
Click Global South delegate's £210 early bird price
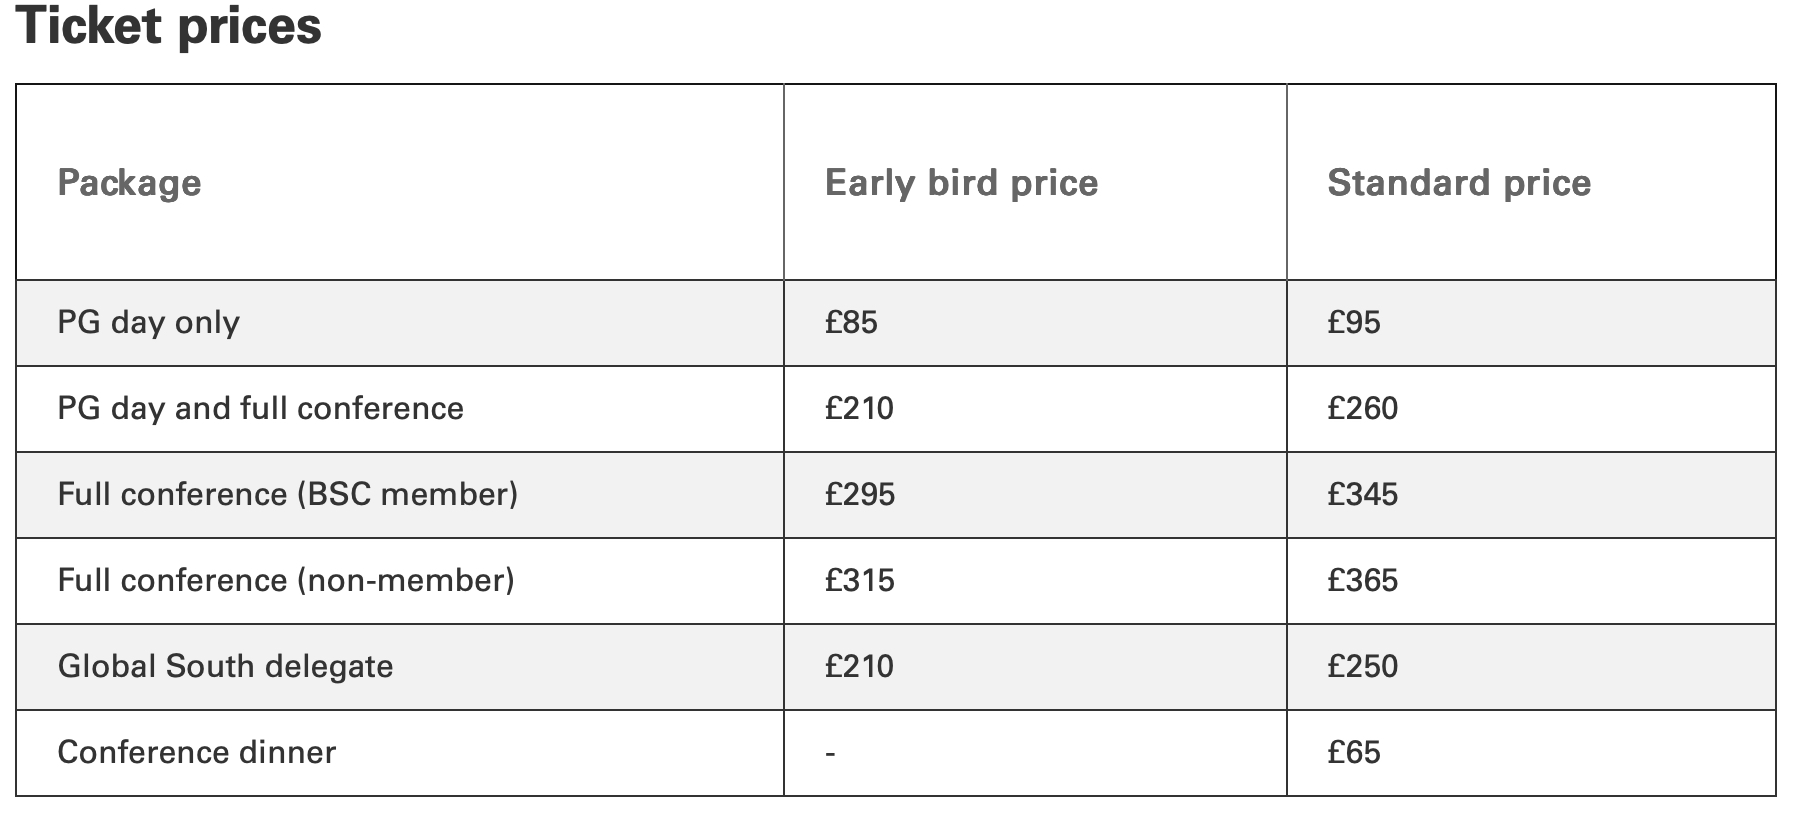tap(859, 667)
